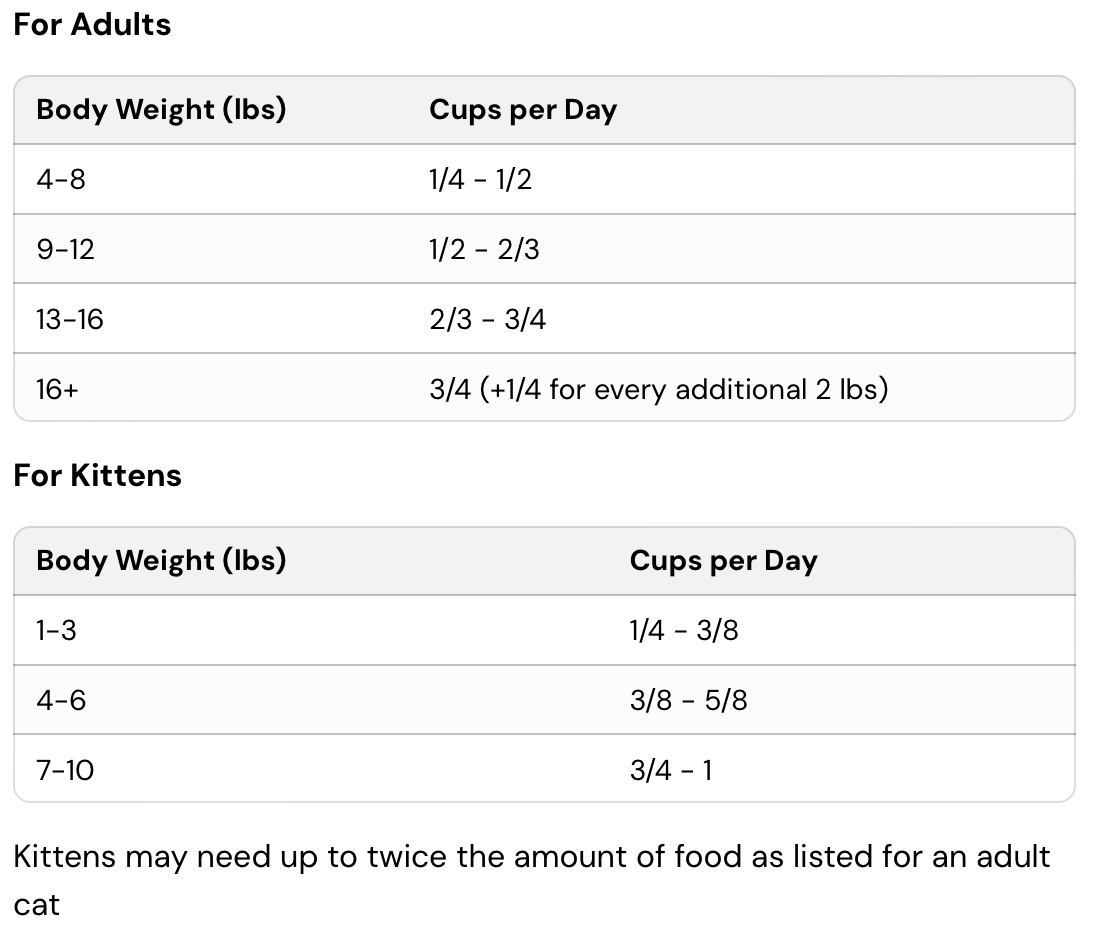Screen dimensions: 1108x934
Task: Click '3/4 (+1/4 for every additional 2 lbs)'
Action: [x=658, y=388]
